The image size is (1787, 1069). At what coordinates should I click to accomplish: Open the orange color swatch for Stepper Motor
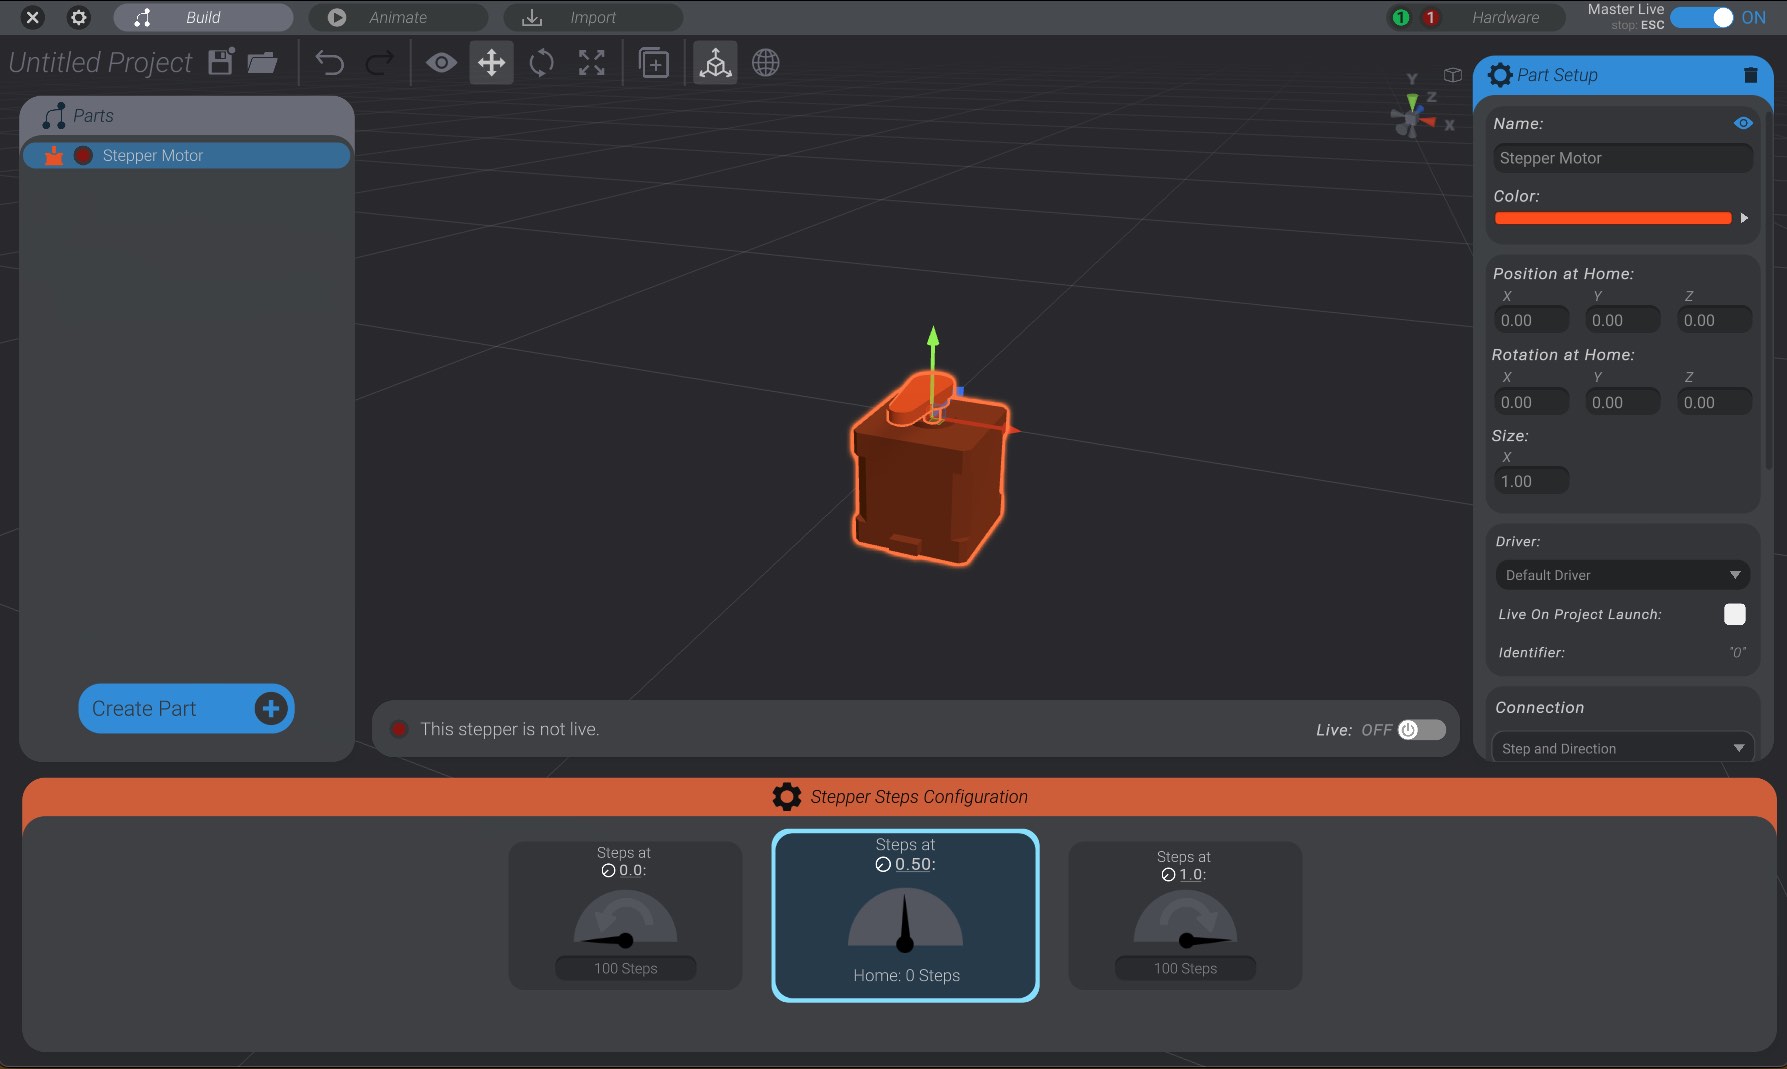1612,218
